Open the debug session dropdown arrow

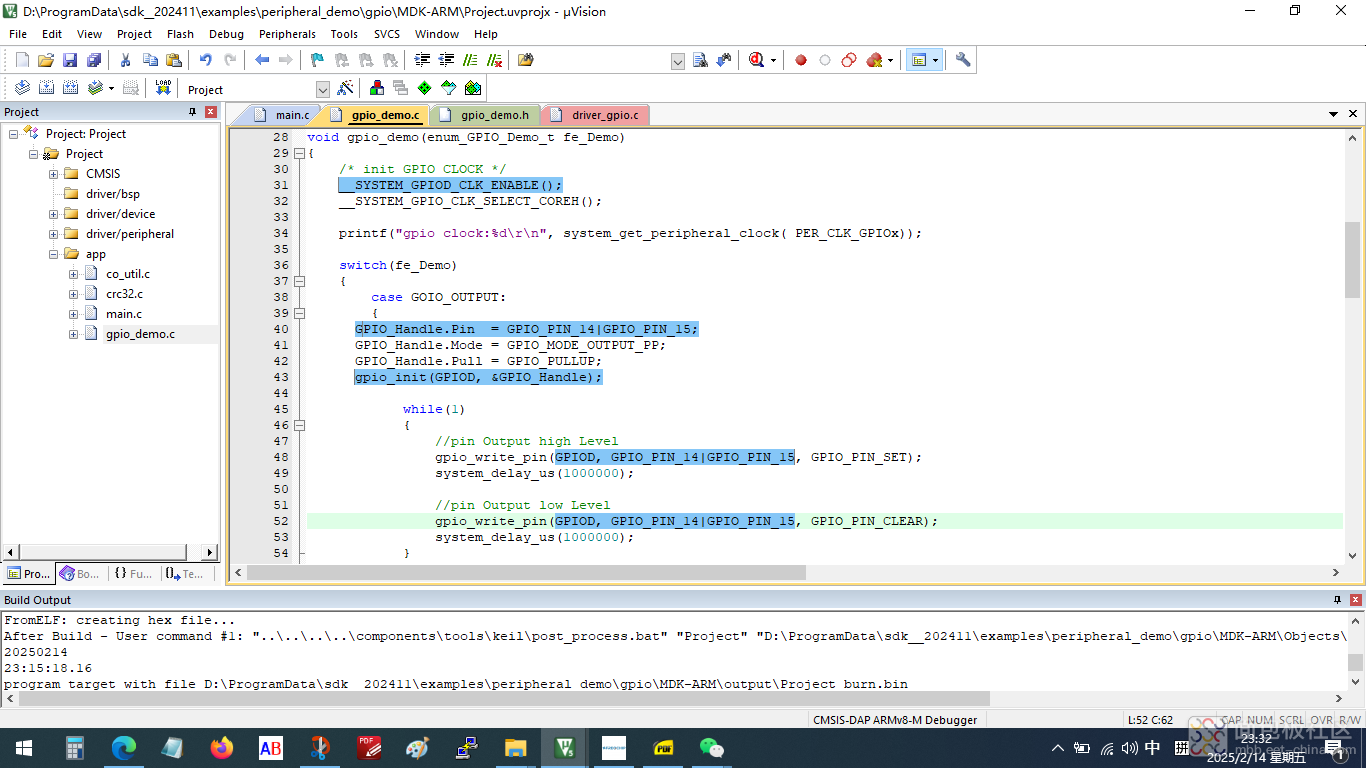coord(774,61)
